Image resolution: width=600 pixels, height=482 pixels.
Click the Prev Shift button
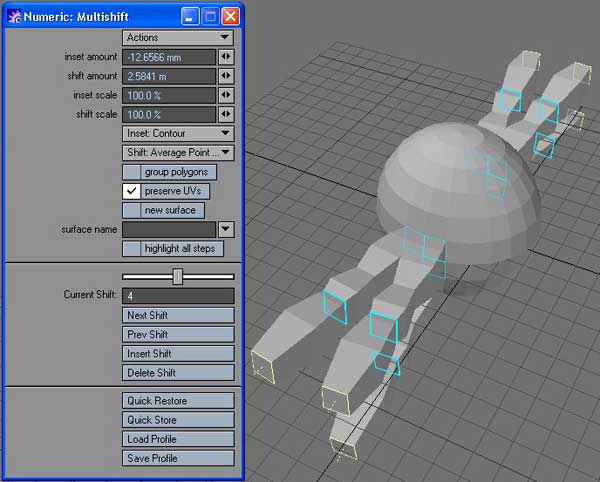coord(178,334)
